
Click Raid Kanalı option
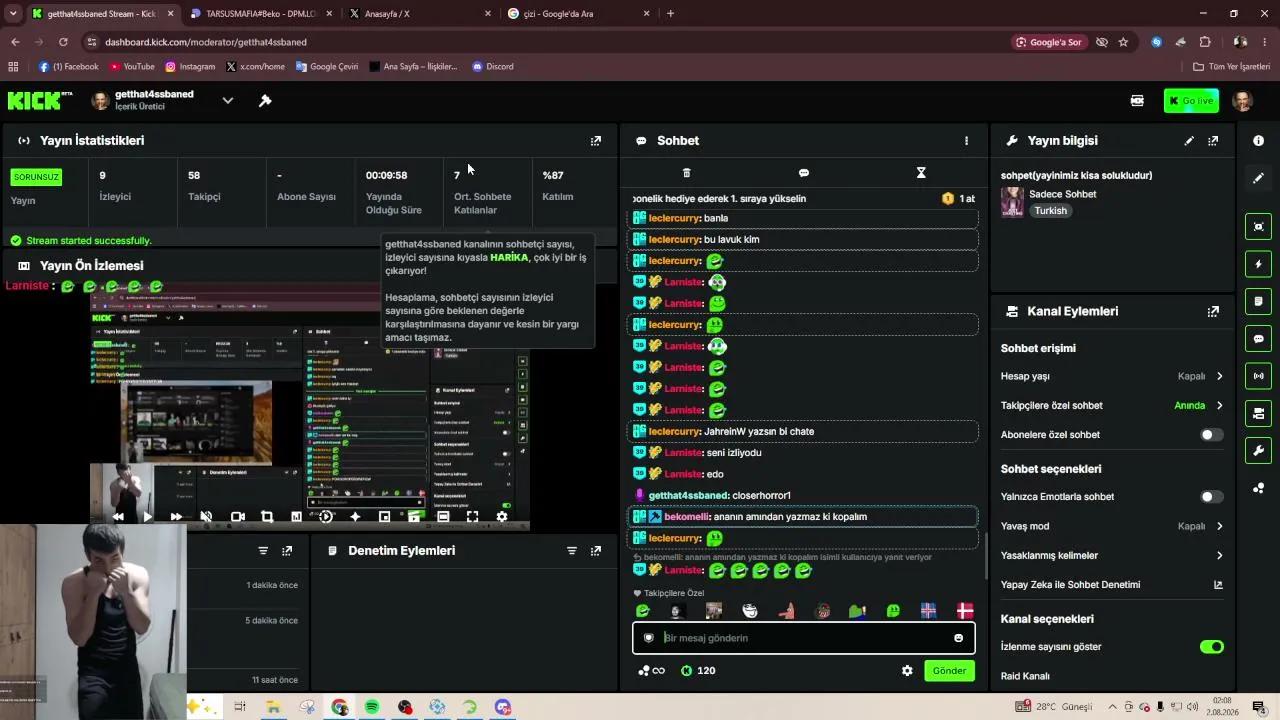pyautogui.click(x=1025, y=676)
